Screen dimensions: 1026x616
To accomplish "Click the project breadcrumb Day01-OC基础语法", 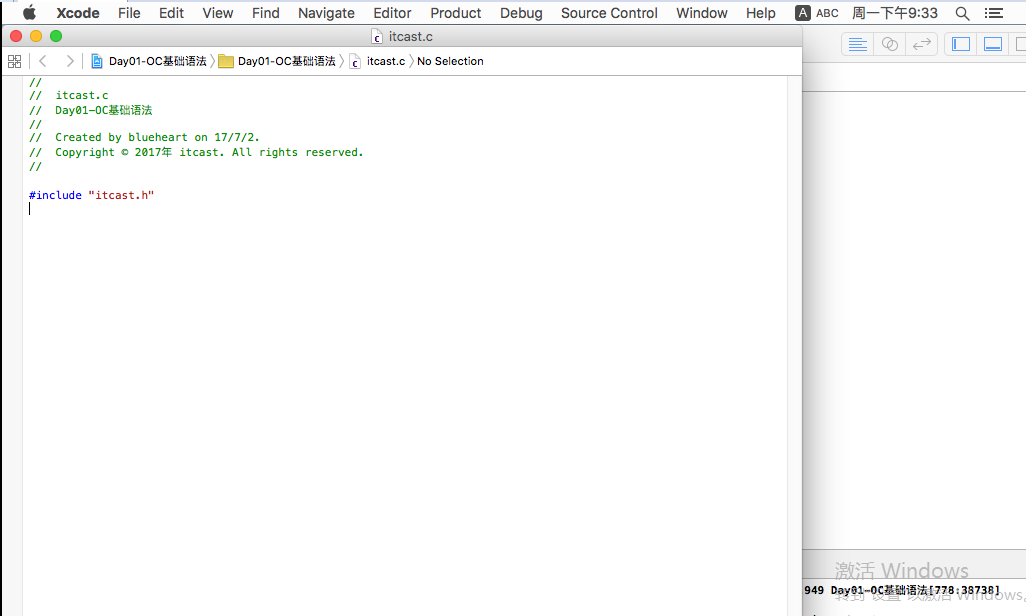I will click(x=149, y=62).
